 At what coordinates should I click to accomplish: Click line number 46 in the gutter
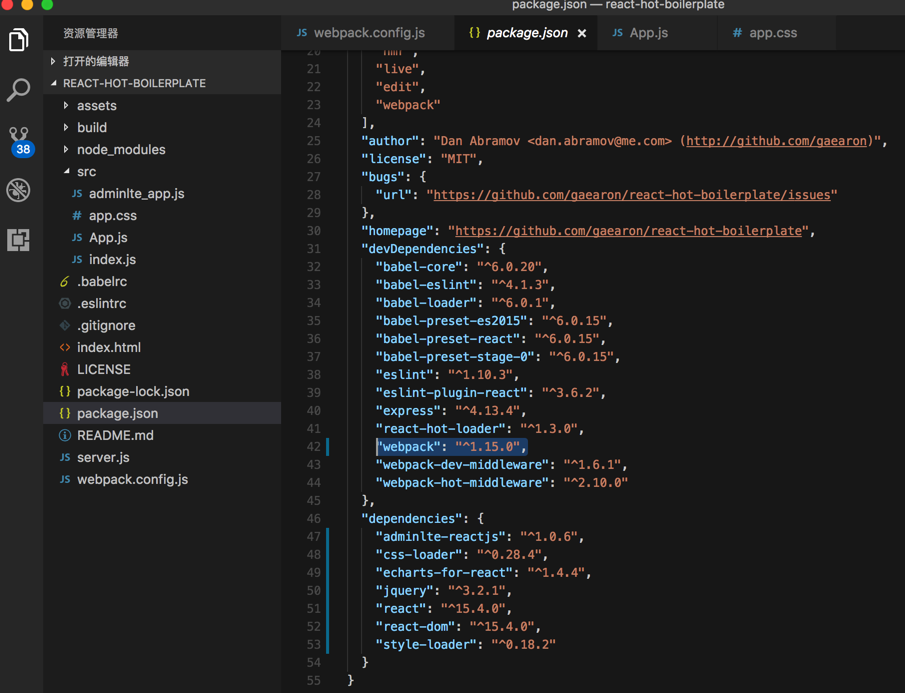coord(314,519)
